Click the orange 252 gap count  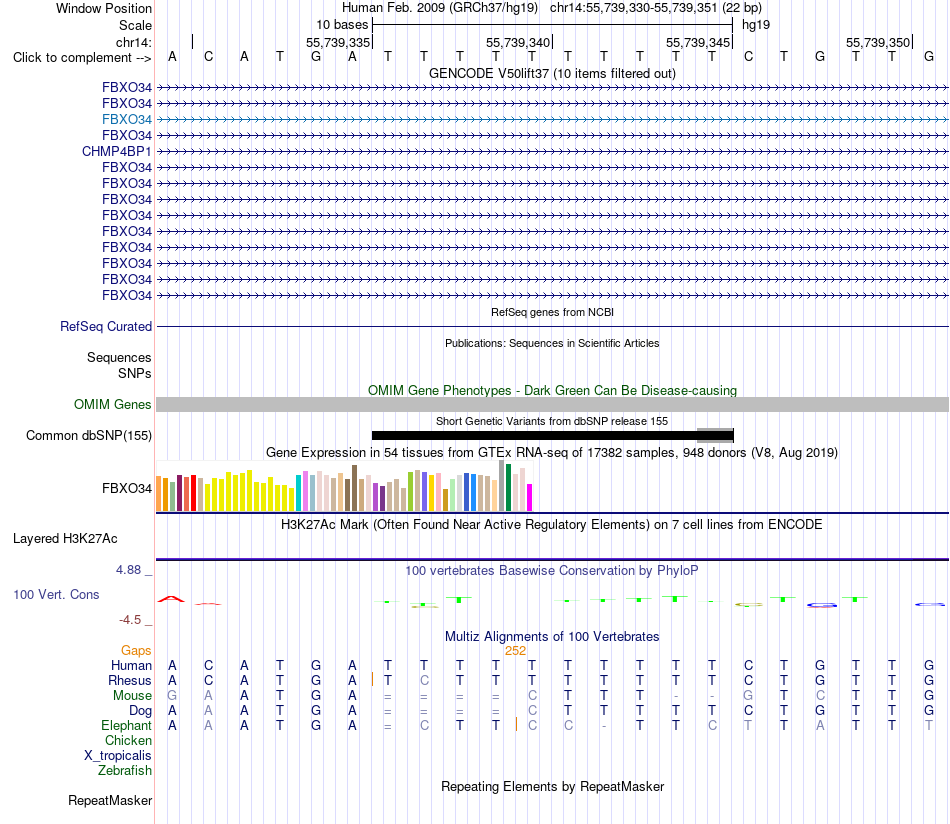click(x=515, y=651)
